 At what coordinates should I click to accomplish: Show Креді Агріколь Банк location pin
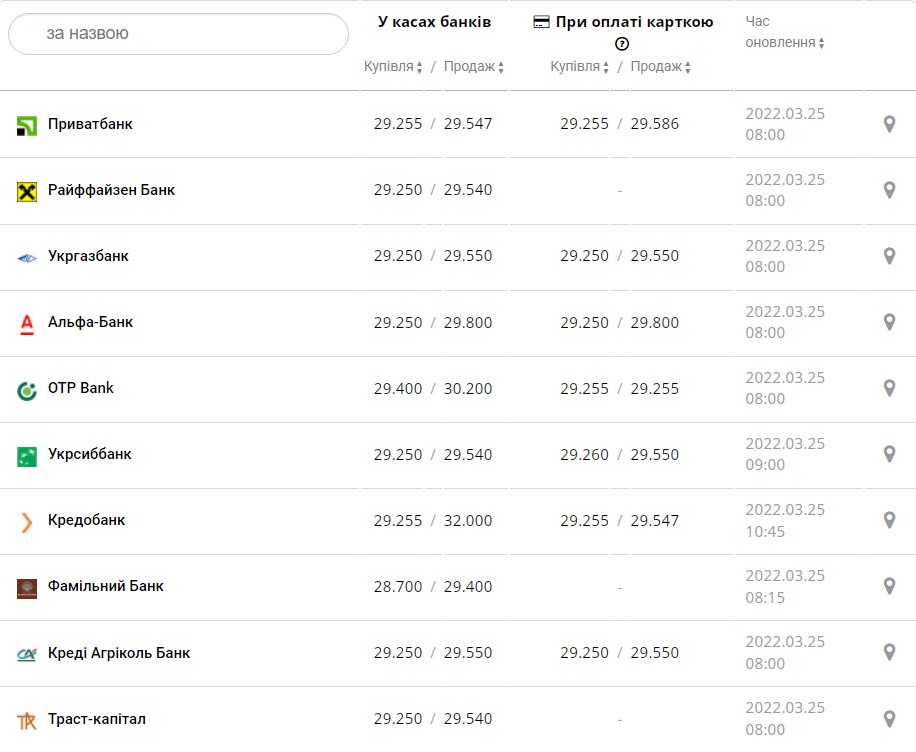889,652
